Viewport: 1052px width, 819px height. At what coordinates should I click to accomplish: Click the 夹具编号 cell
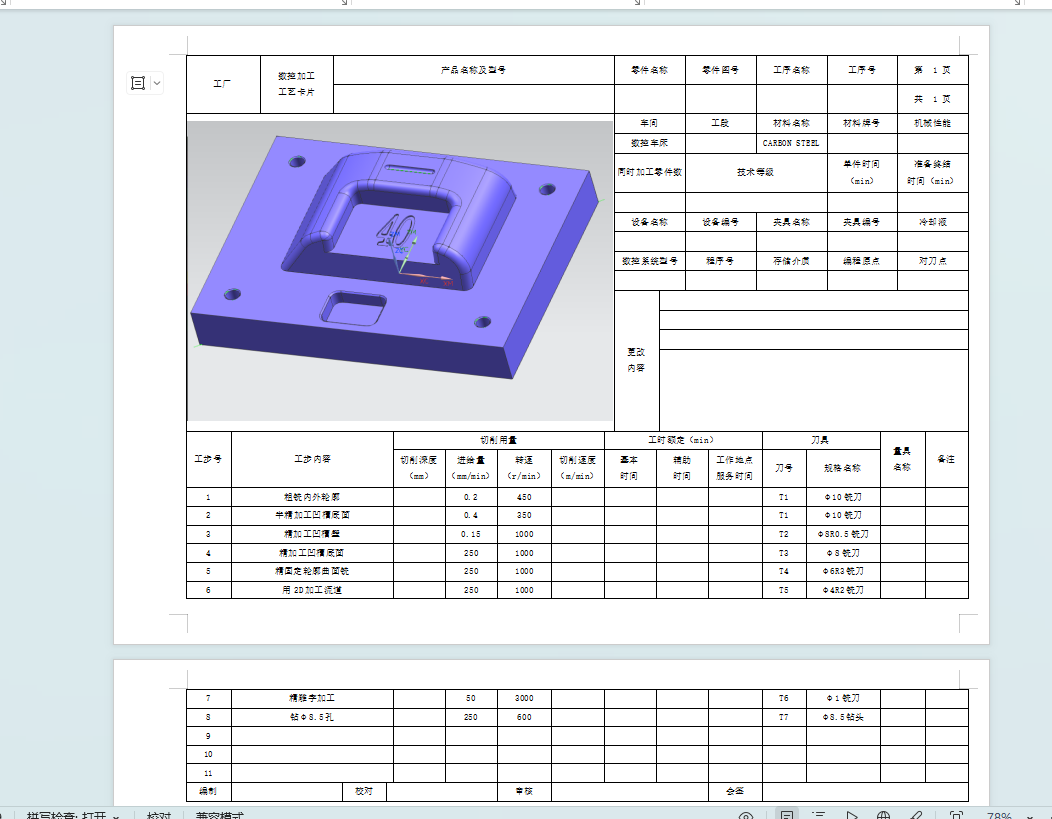862,222
